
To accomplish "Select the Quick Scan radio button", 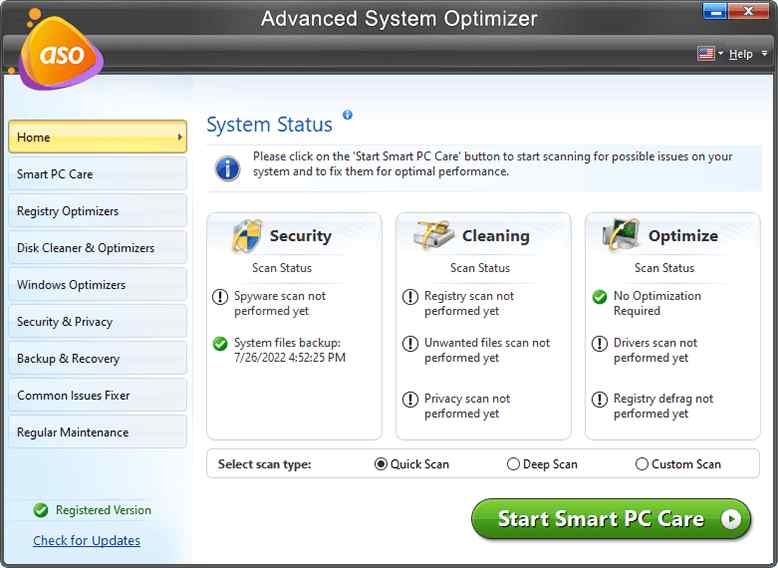I will tap(381, 464).
